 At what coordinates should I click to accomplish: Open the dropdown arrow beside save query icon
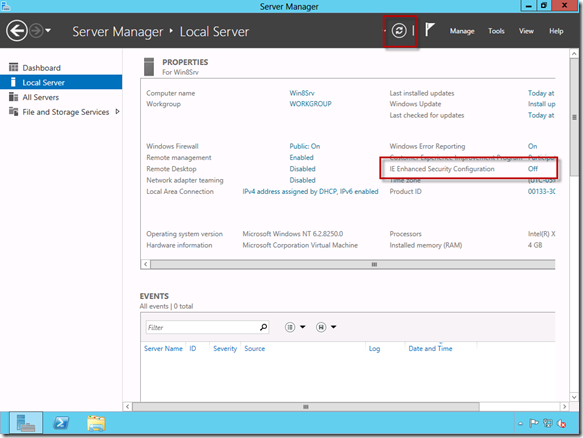click(x=334, y=327)
